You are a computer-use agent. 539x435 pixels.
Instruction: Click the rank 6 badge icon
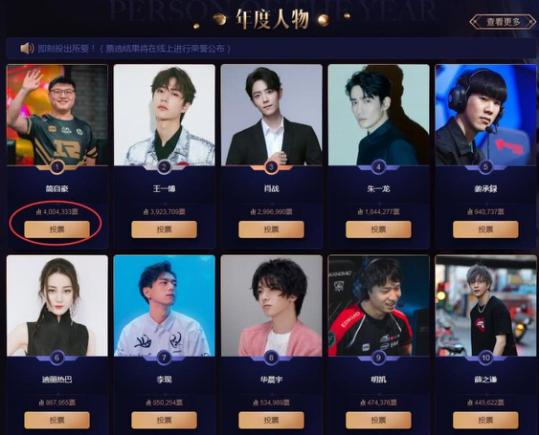(x=57, y=358)
